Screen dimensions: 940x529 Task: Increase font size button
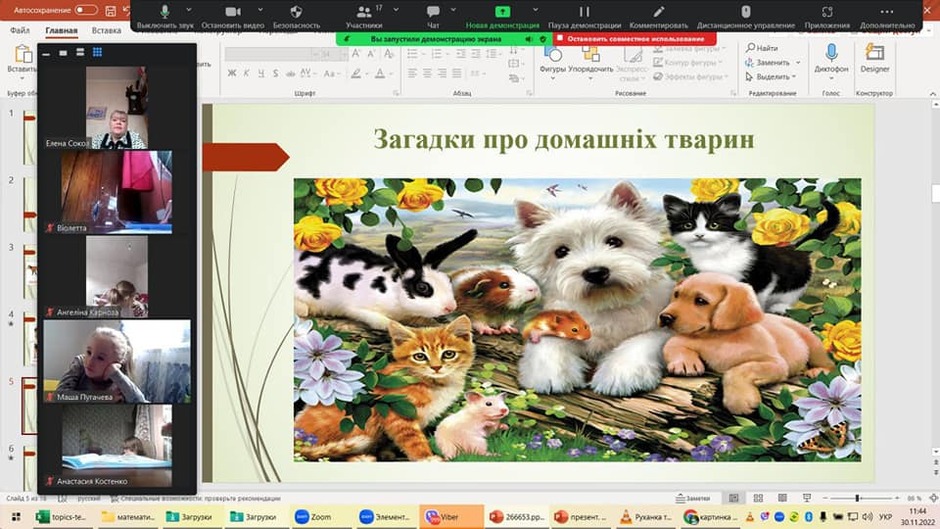pos(356,54)
